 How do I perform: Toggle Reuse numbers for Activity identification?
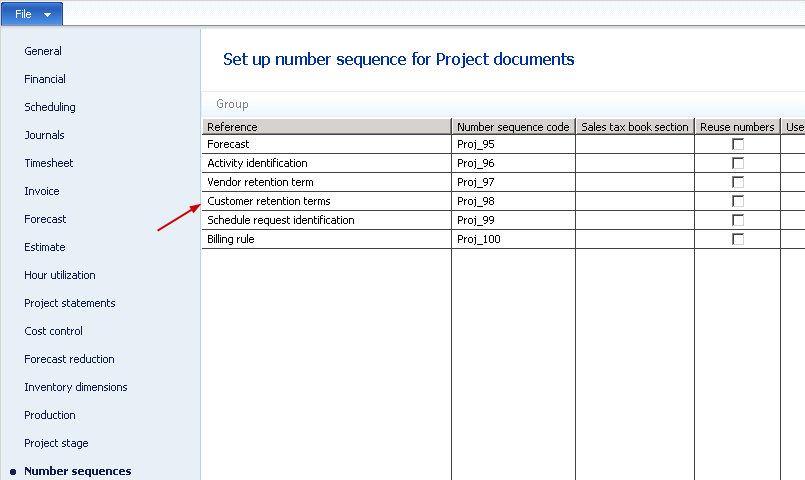pyautogui.click(x=738, y=163)
